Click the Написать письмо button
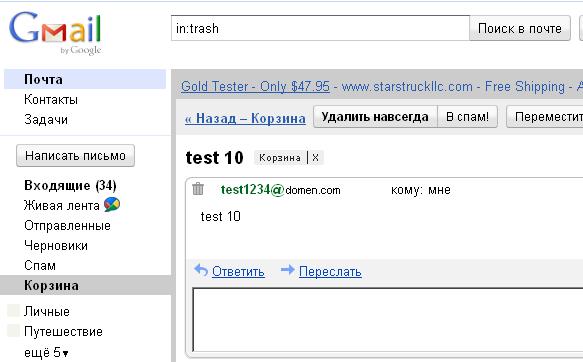The image size is (583, 362). [x=75, y=156]
